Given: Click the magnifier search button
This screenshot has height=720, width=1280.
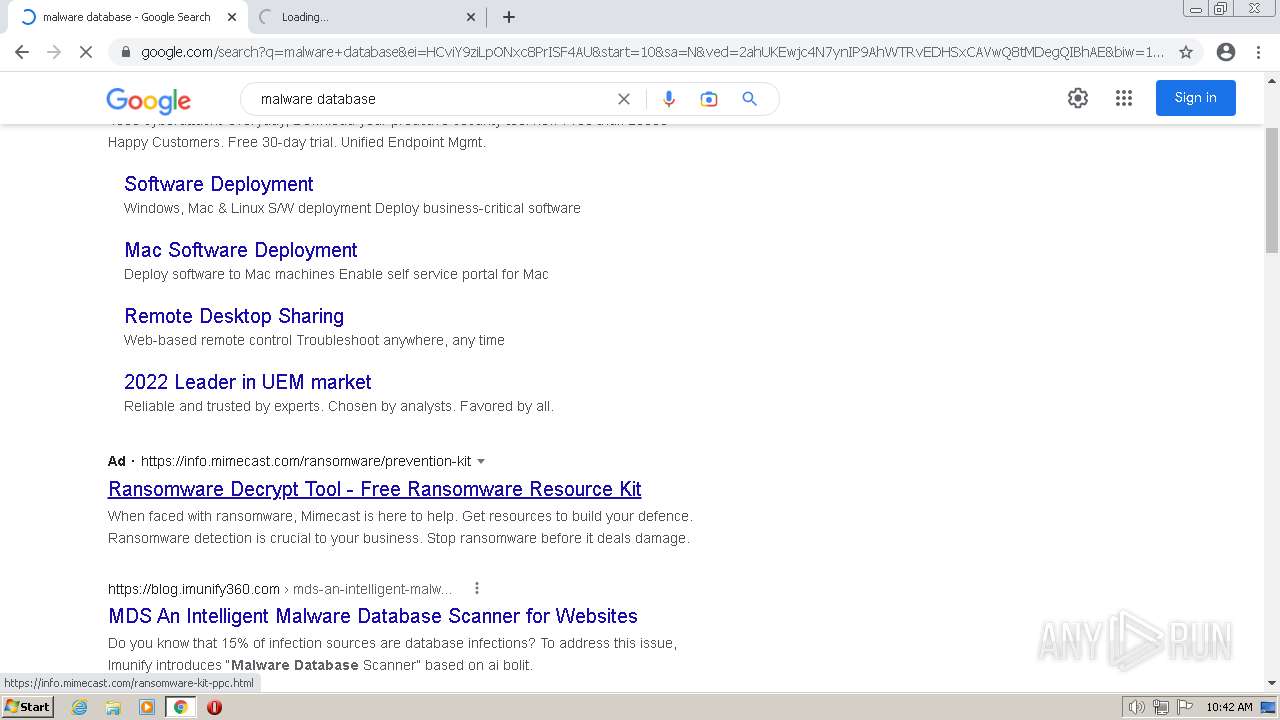Looking at the screenshot, I should click(749, 99).
